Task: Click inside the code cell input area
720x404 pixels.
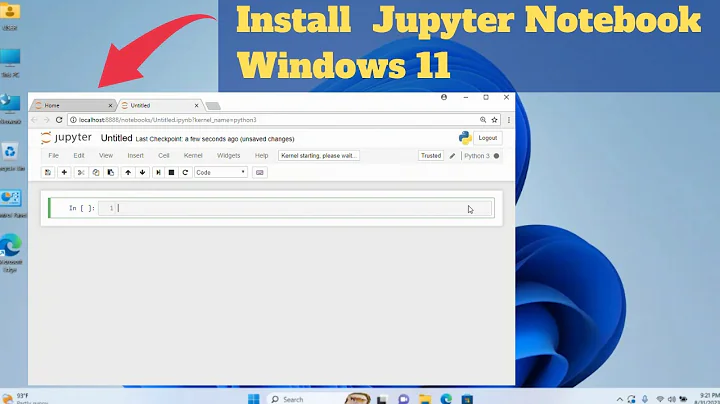Action: [295, 208]
